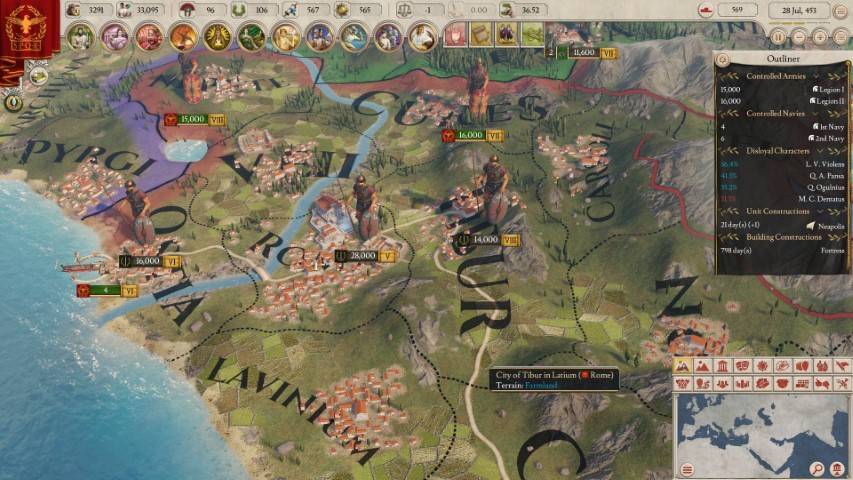The height and width of the screenshot is (480, 853).
Task: Open the hamburger menu on the minimap
Action: point(687,469)
